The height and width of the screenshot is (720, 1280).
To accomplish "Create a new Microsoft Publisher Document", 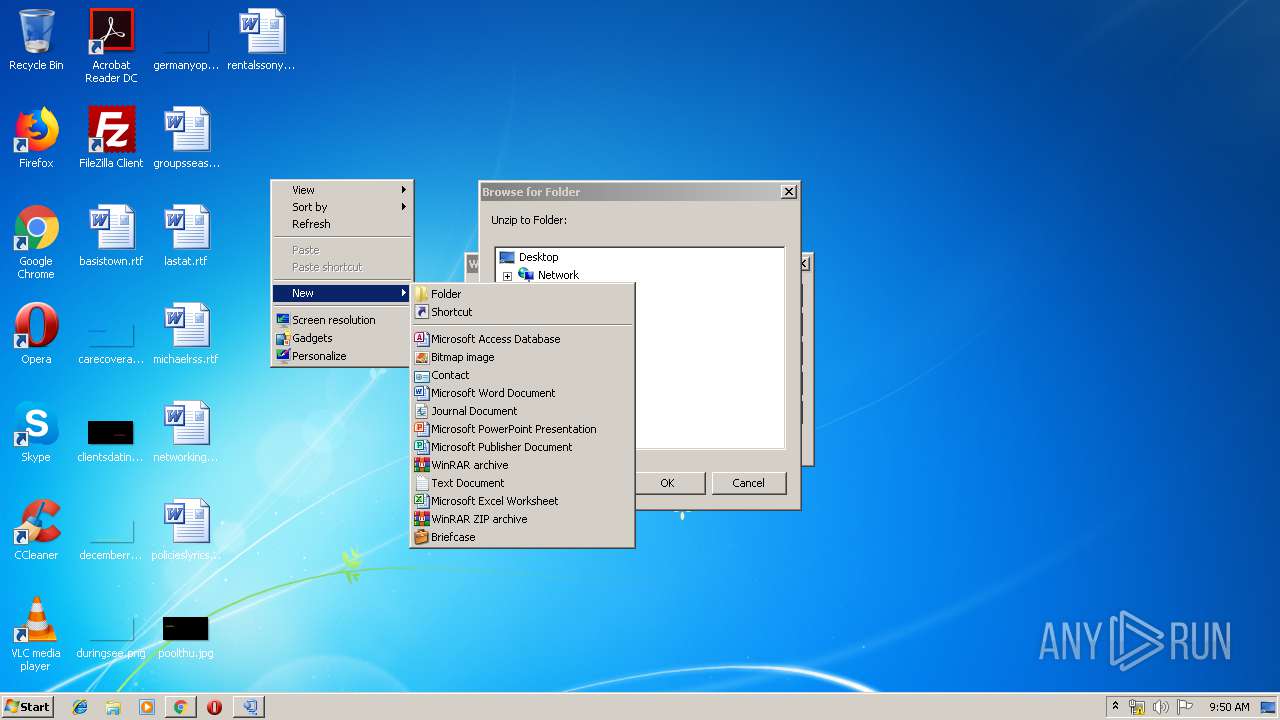I will pyautogui.click(x=522, y=447).
